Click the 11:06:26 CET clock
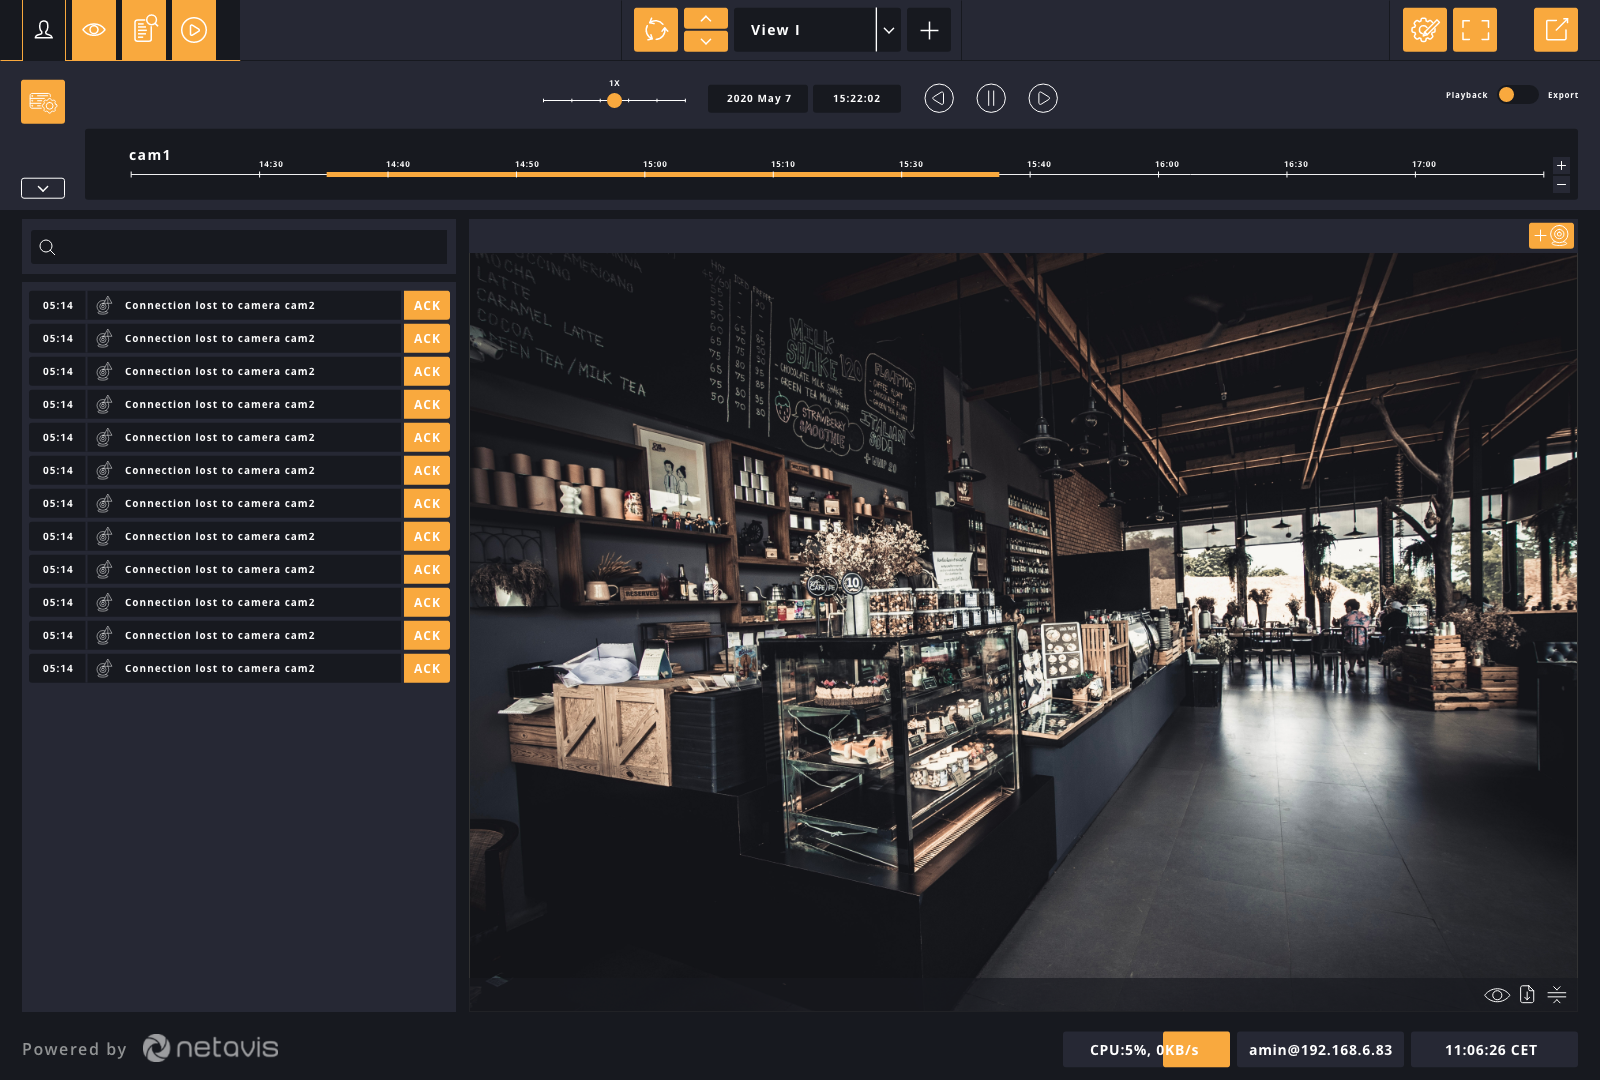This screenshot has width=1600, height=1080. (1494, 1050)
